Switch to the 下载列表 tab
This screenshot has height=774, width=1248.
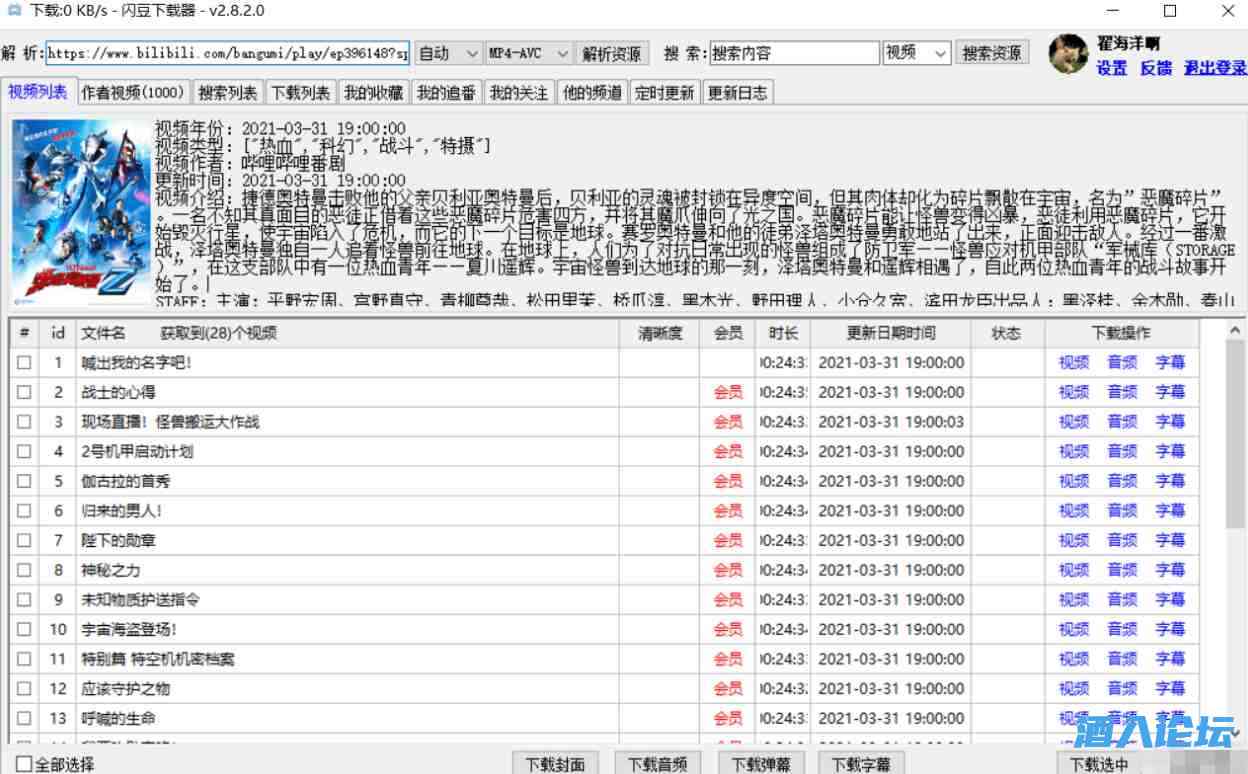pyautogui.click(x=301, y=93)
